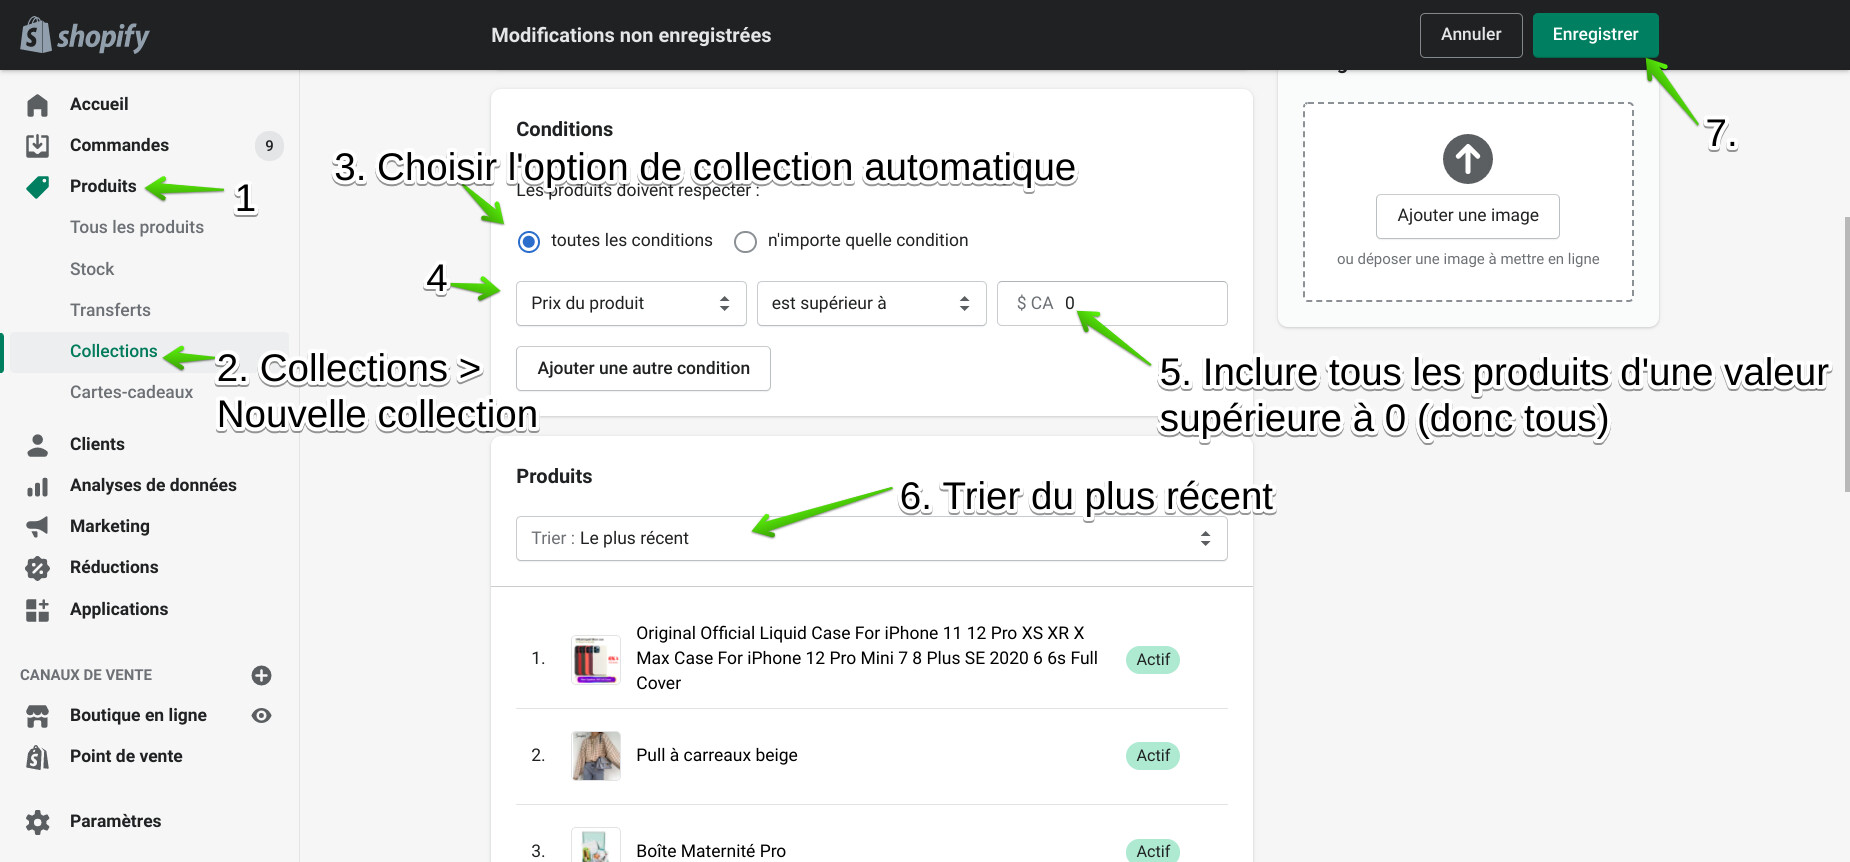Open Analyses de données in sidebar
This screenshot has height=862, width=1850.
pyautogui.click(x=153, y=485)
